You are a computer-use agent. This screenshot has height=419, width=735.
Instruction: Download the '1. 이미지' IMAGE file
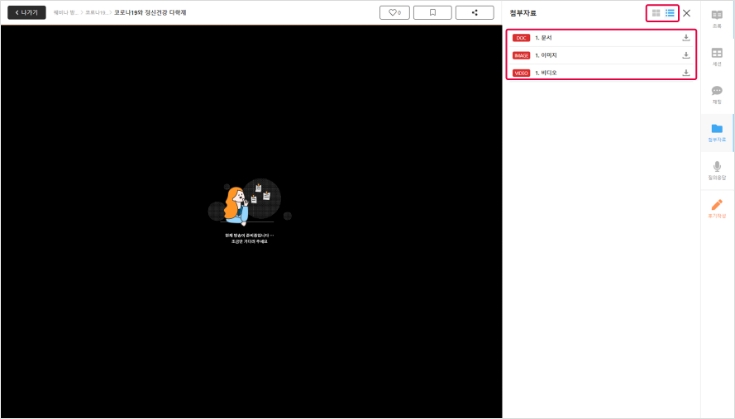click(686, 55)
